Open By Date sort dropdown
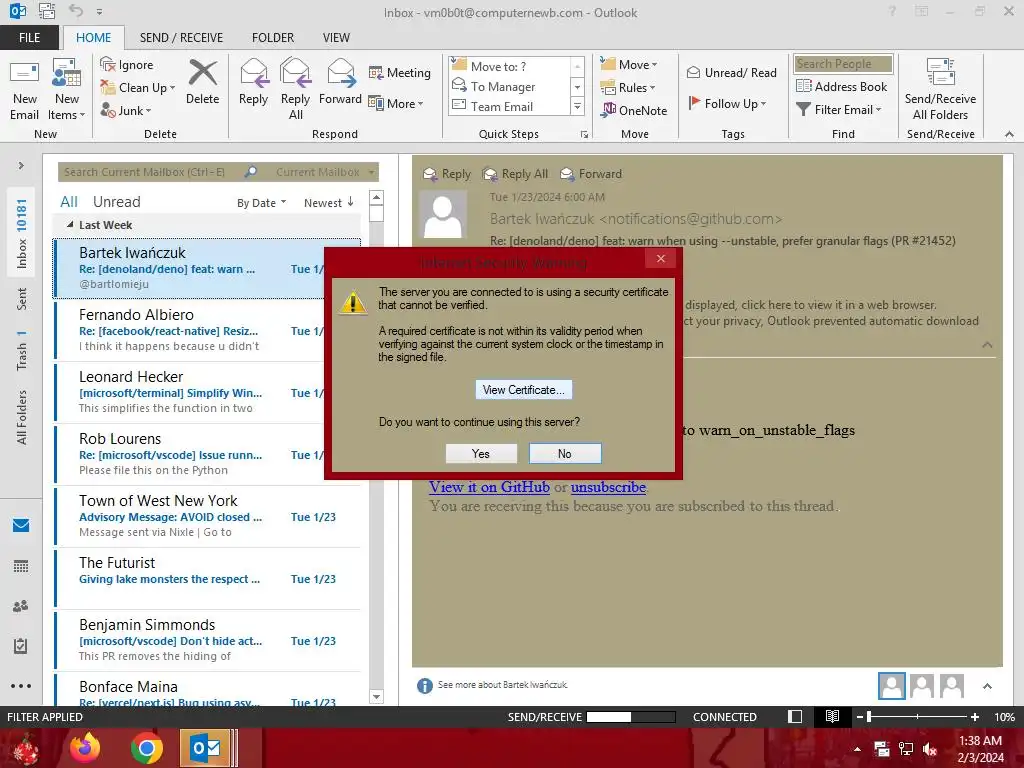The image size is (1024, 768). [261, 203]
